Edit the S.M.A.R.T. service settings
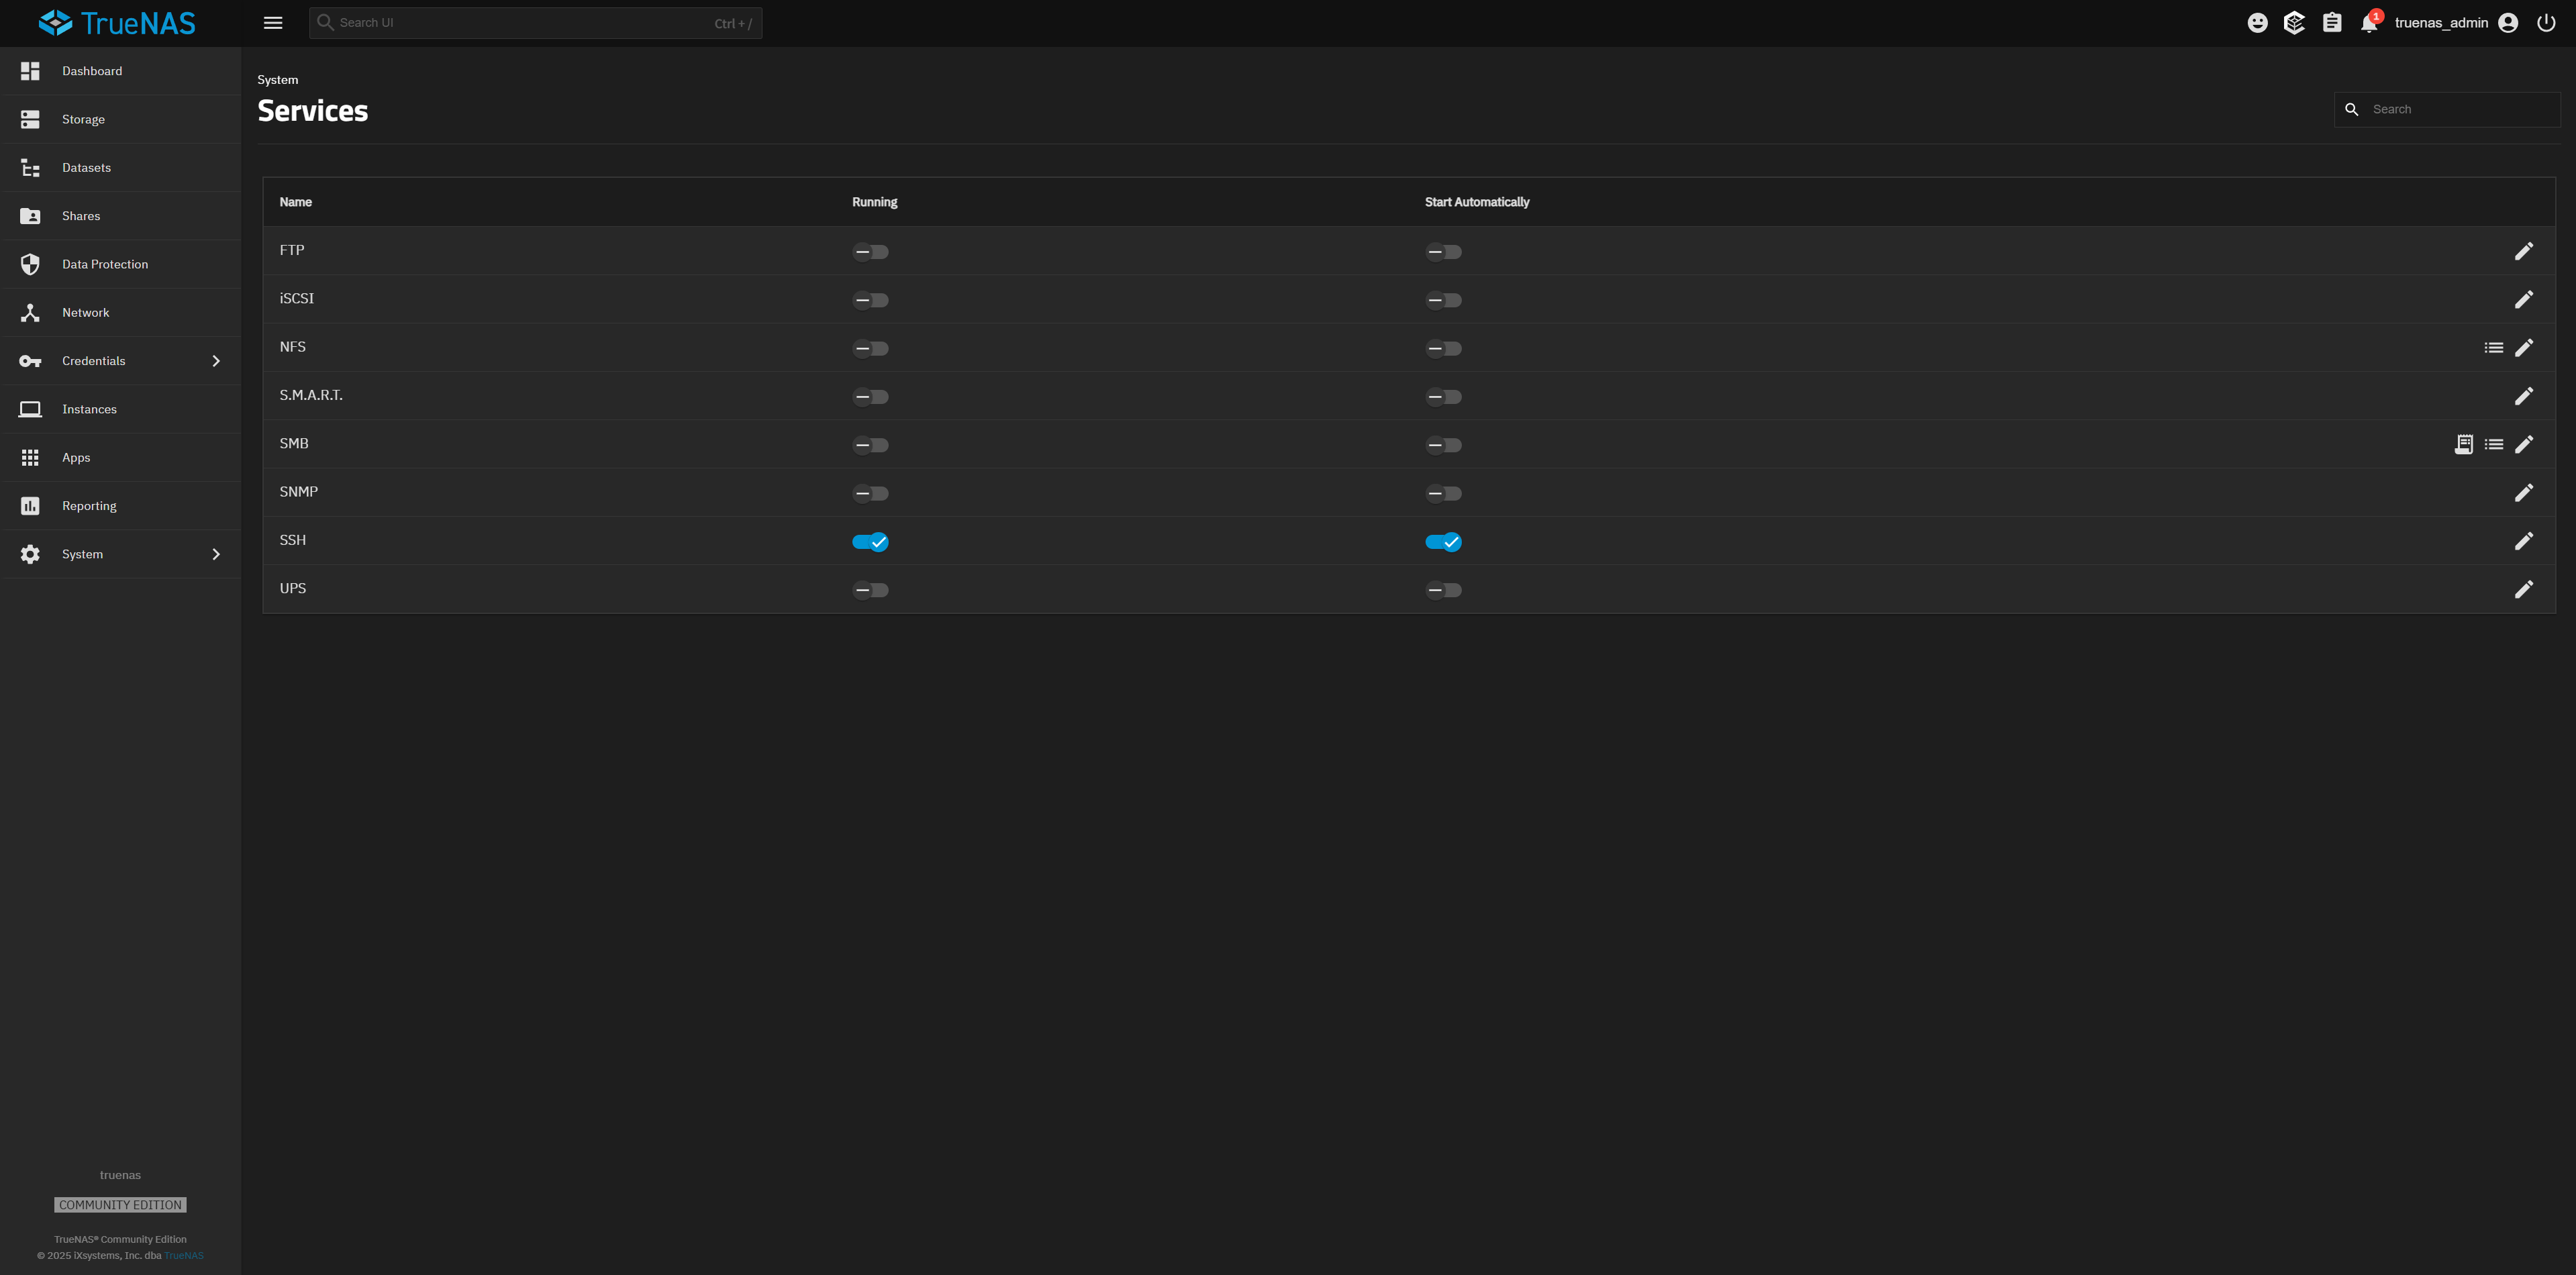This screenshot has width=2576, height=1275. pyautogui.click(x=2524, y=396)
